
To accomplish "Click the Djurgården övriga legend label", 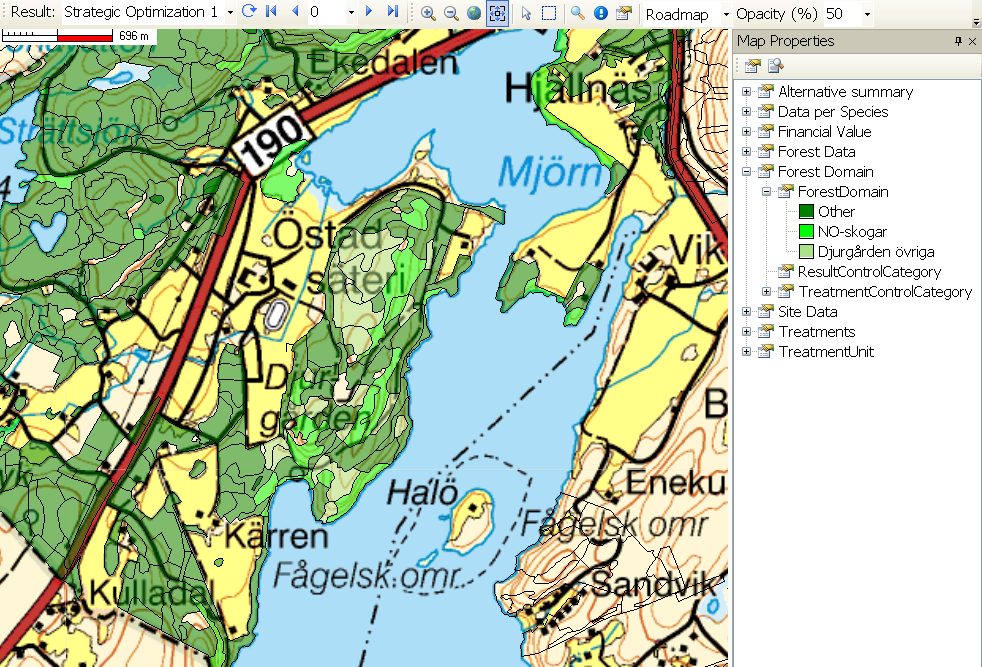I will pos(876,252).
